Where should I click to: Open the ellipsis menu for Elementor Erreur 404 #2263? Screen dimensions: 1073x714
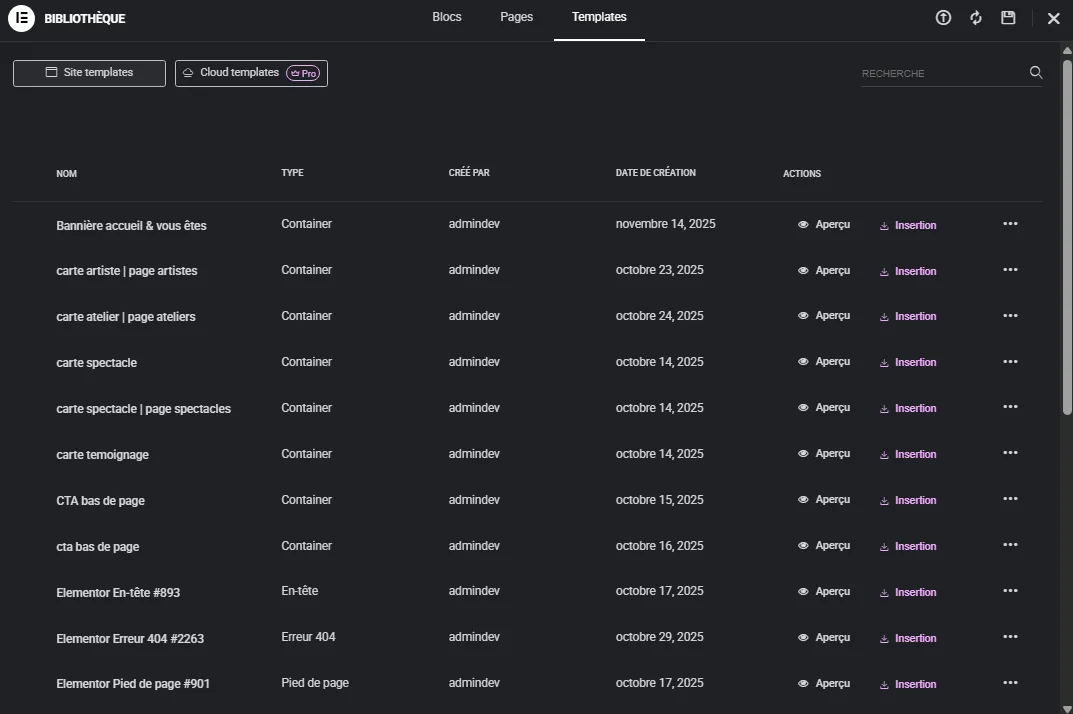point(1010,636)
